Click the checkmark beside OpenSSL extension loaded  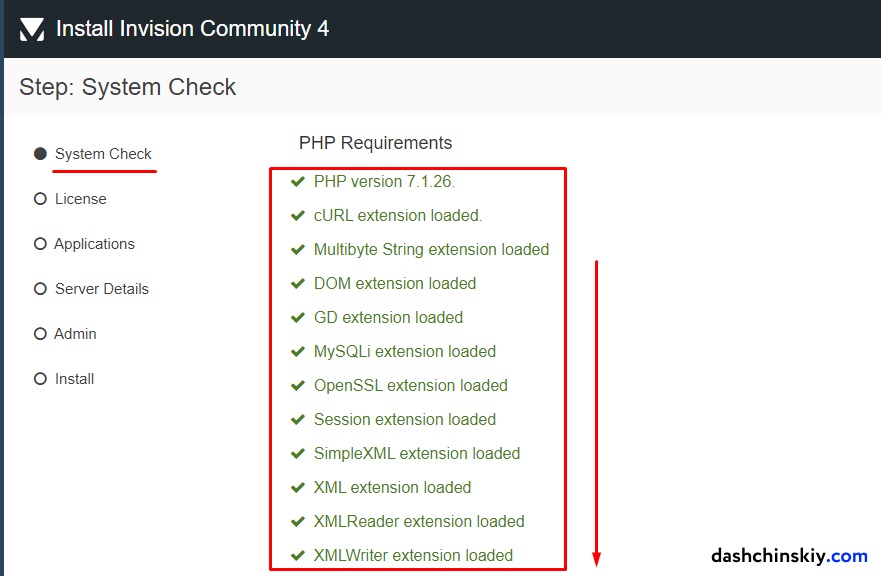tap(298, 385)
